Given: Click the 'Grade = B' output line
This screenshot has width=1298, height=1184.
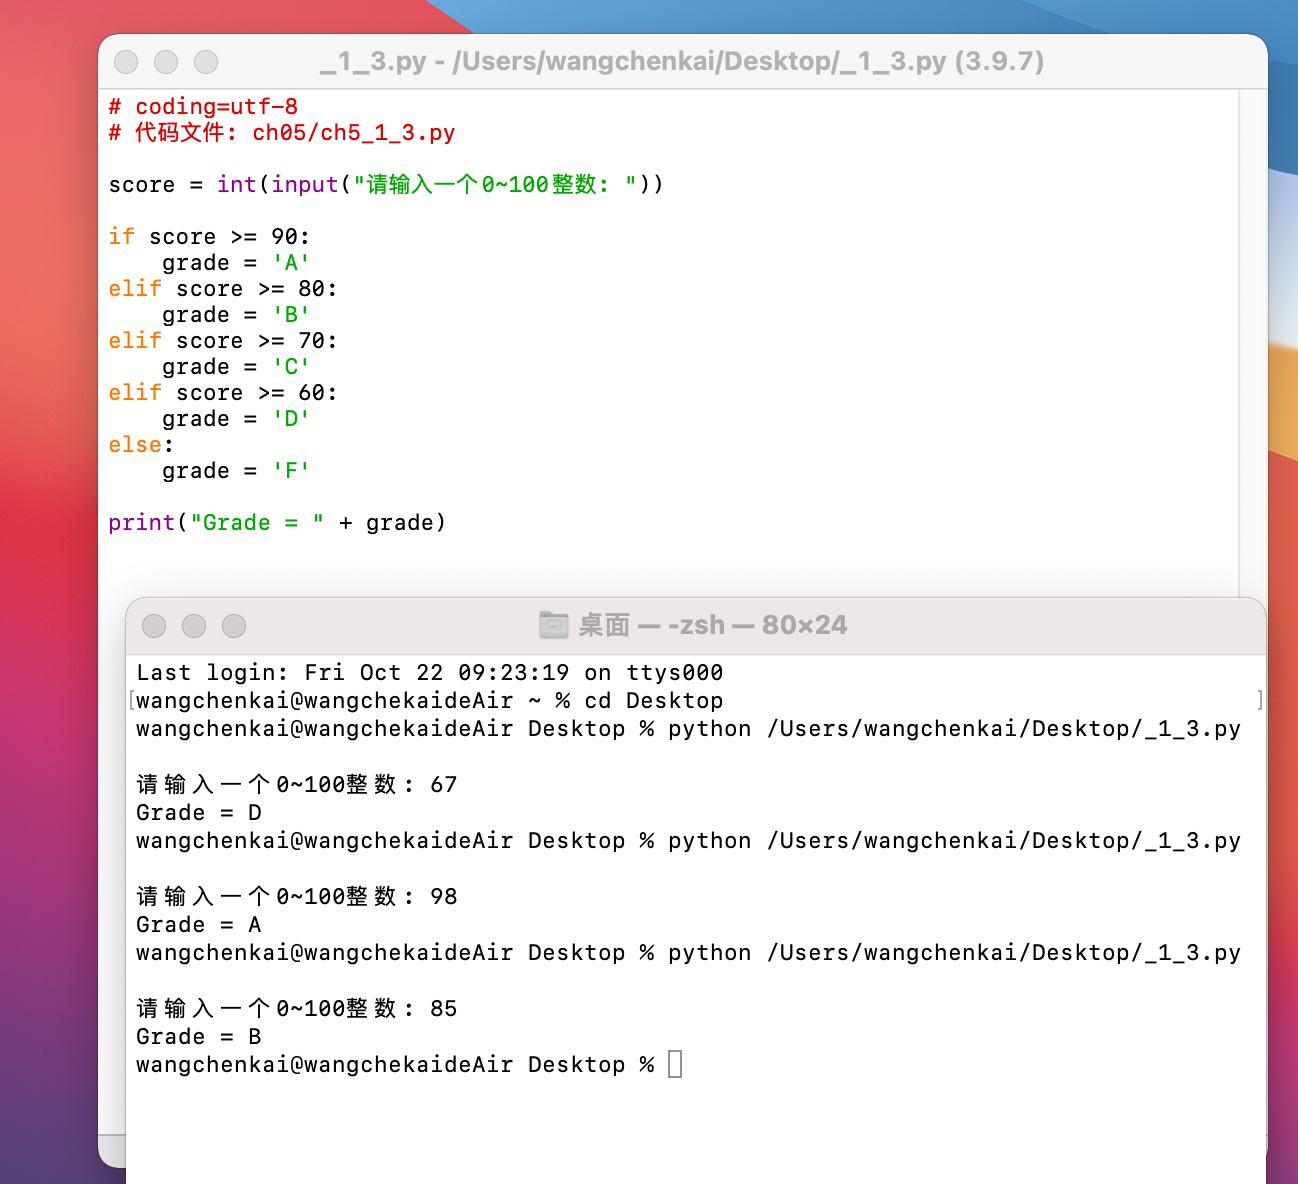Looking at the screenshot, I should pyautogui.click(x=199, y=1037).
